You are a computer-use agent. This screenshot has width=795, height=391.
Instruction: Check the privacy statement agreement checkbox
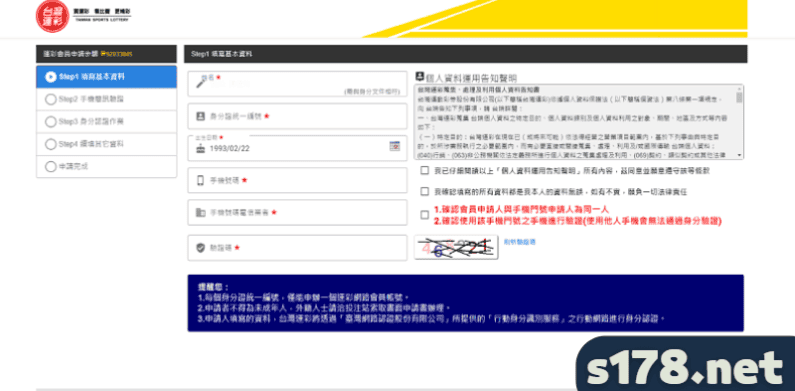point(424,171)
